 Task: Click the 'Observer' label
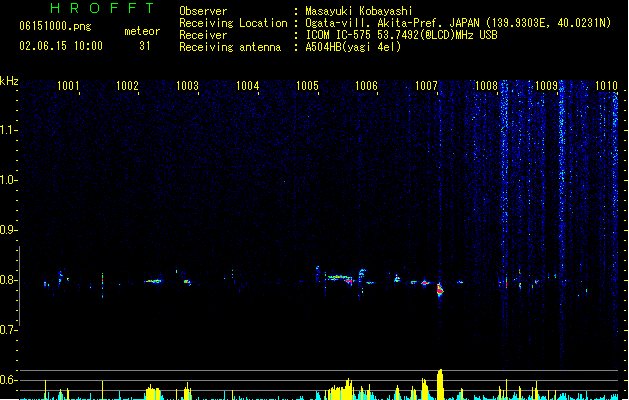203,11
